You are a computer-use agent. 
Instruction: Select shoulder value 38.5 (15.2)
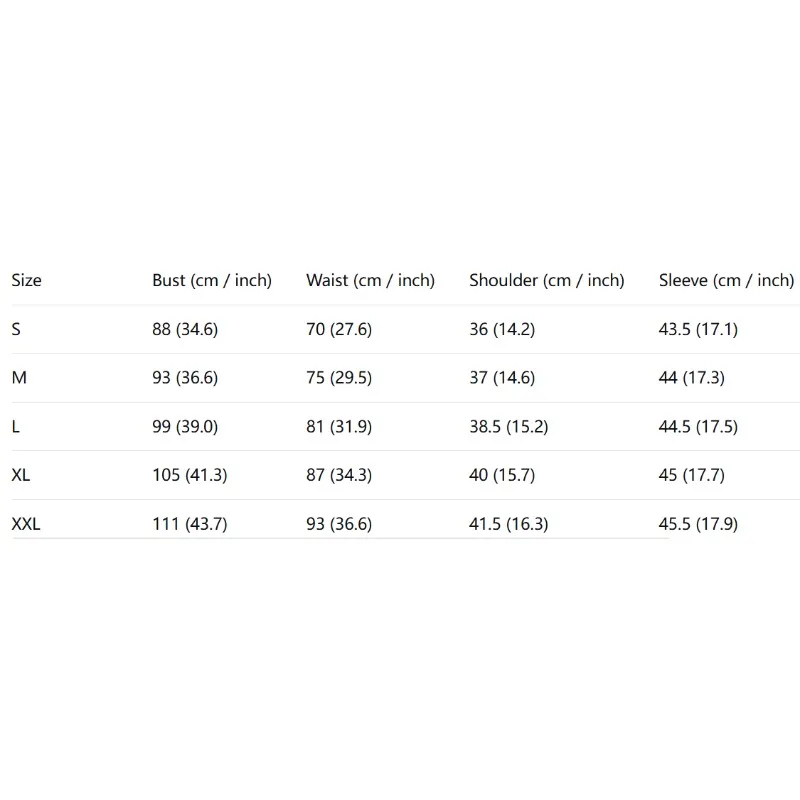tap(509, 426)
